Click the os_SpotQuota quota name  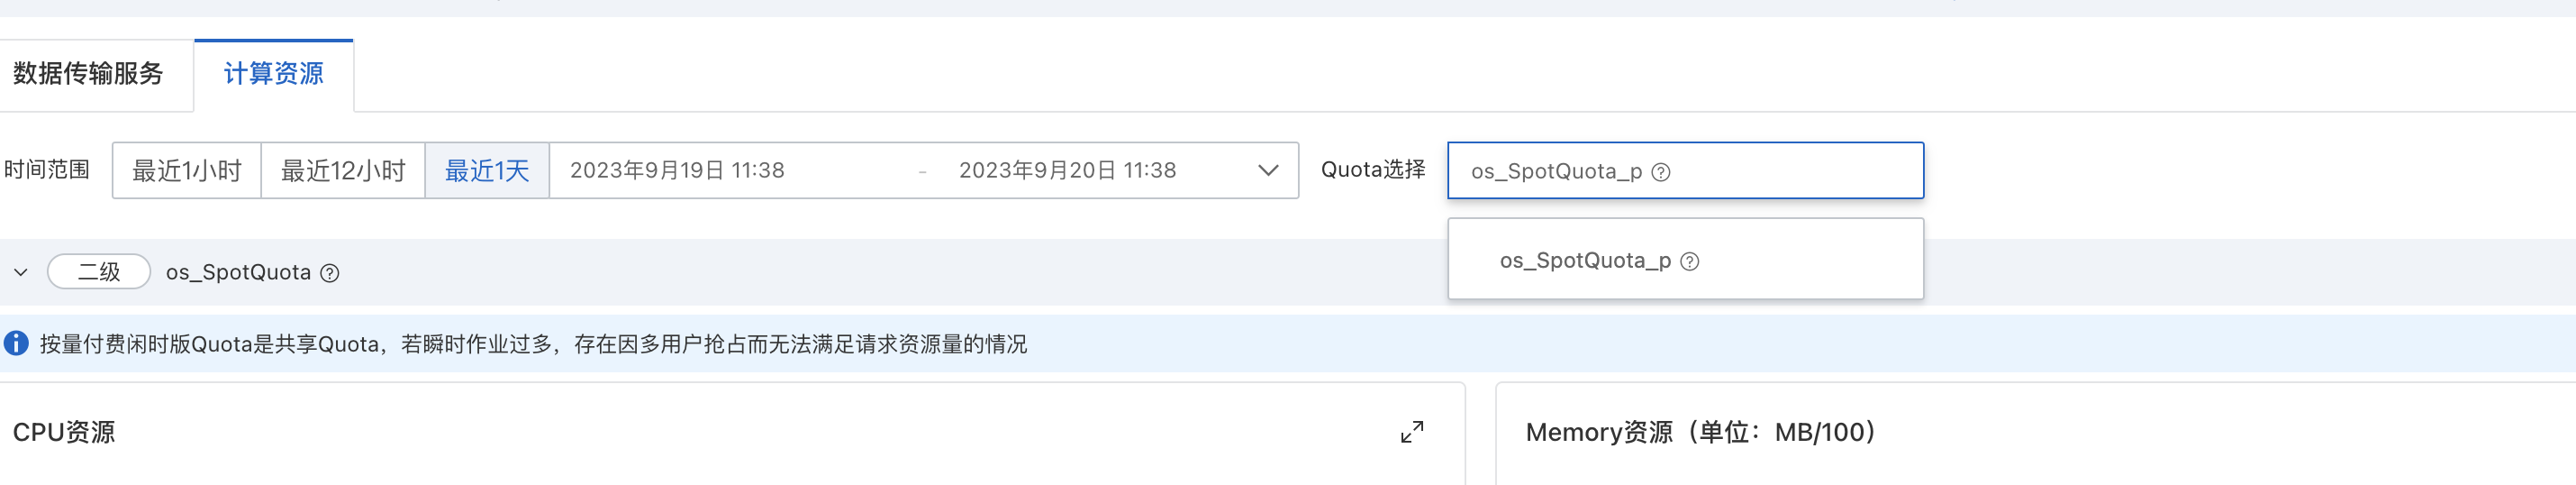click(x=238, y=272)
